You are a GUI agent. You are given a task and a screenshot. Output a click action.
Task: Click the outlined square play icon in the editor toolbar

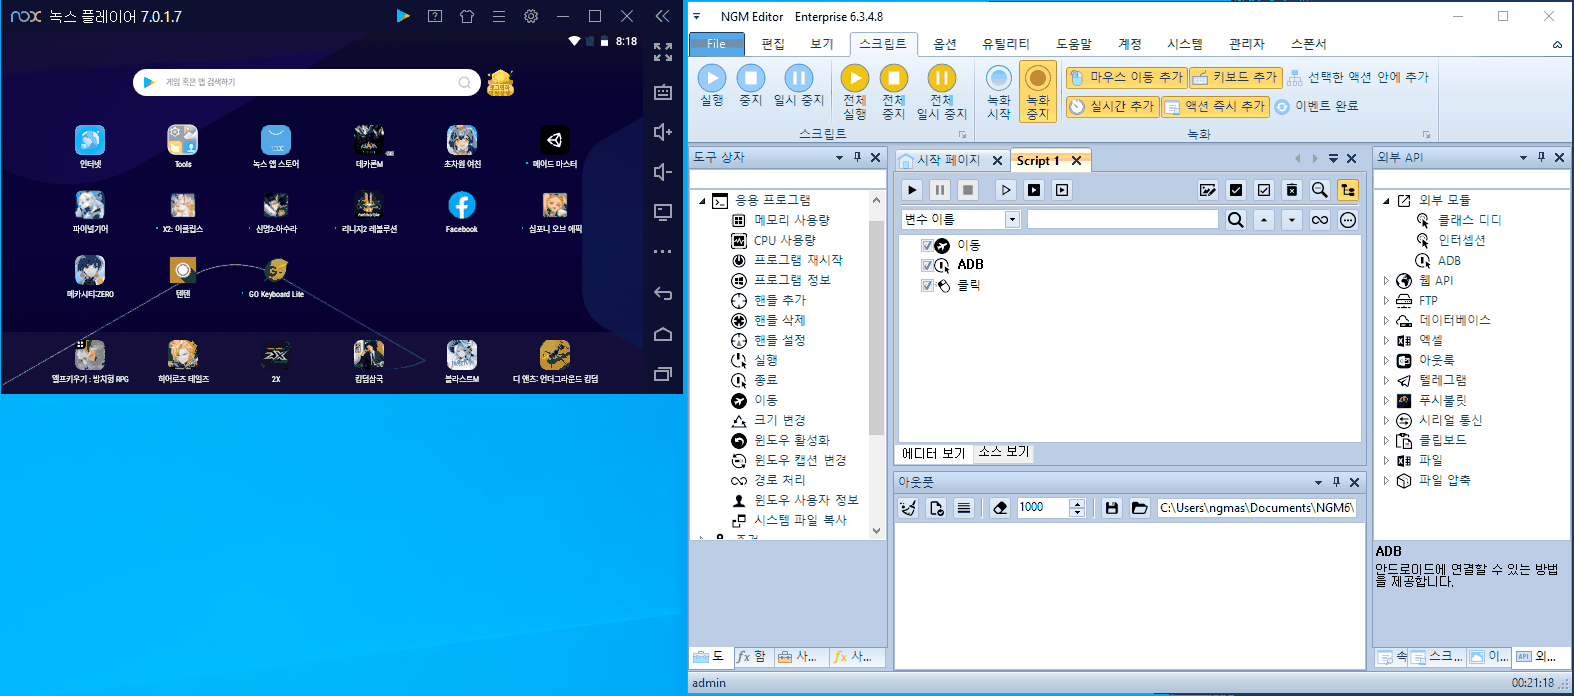point(1062,190)
